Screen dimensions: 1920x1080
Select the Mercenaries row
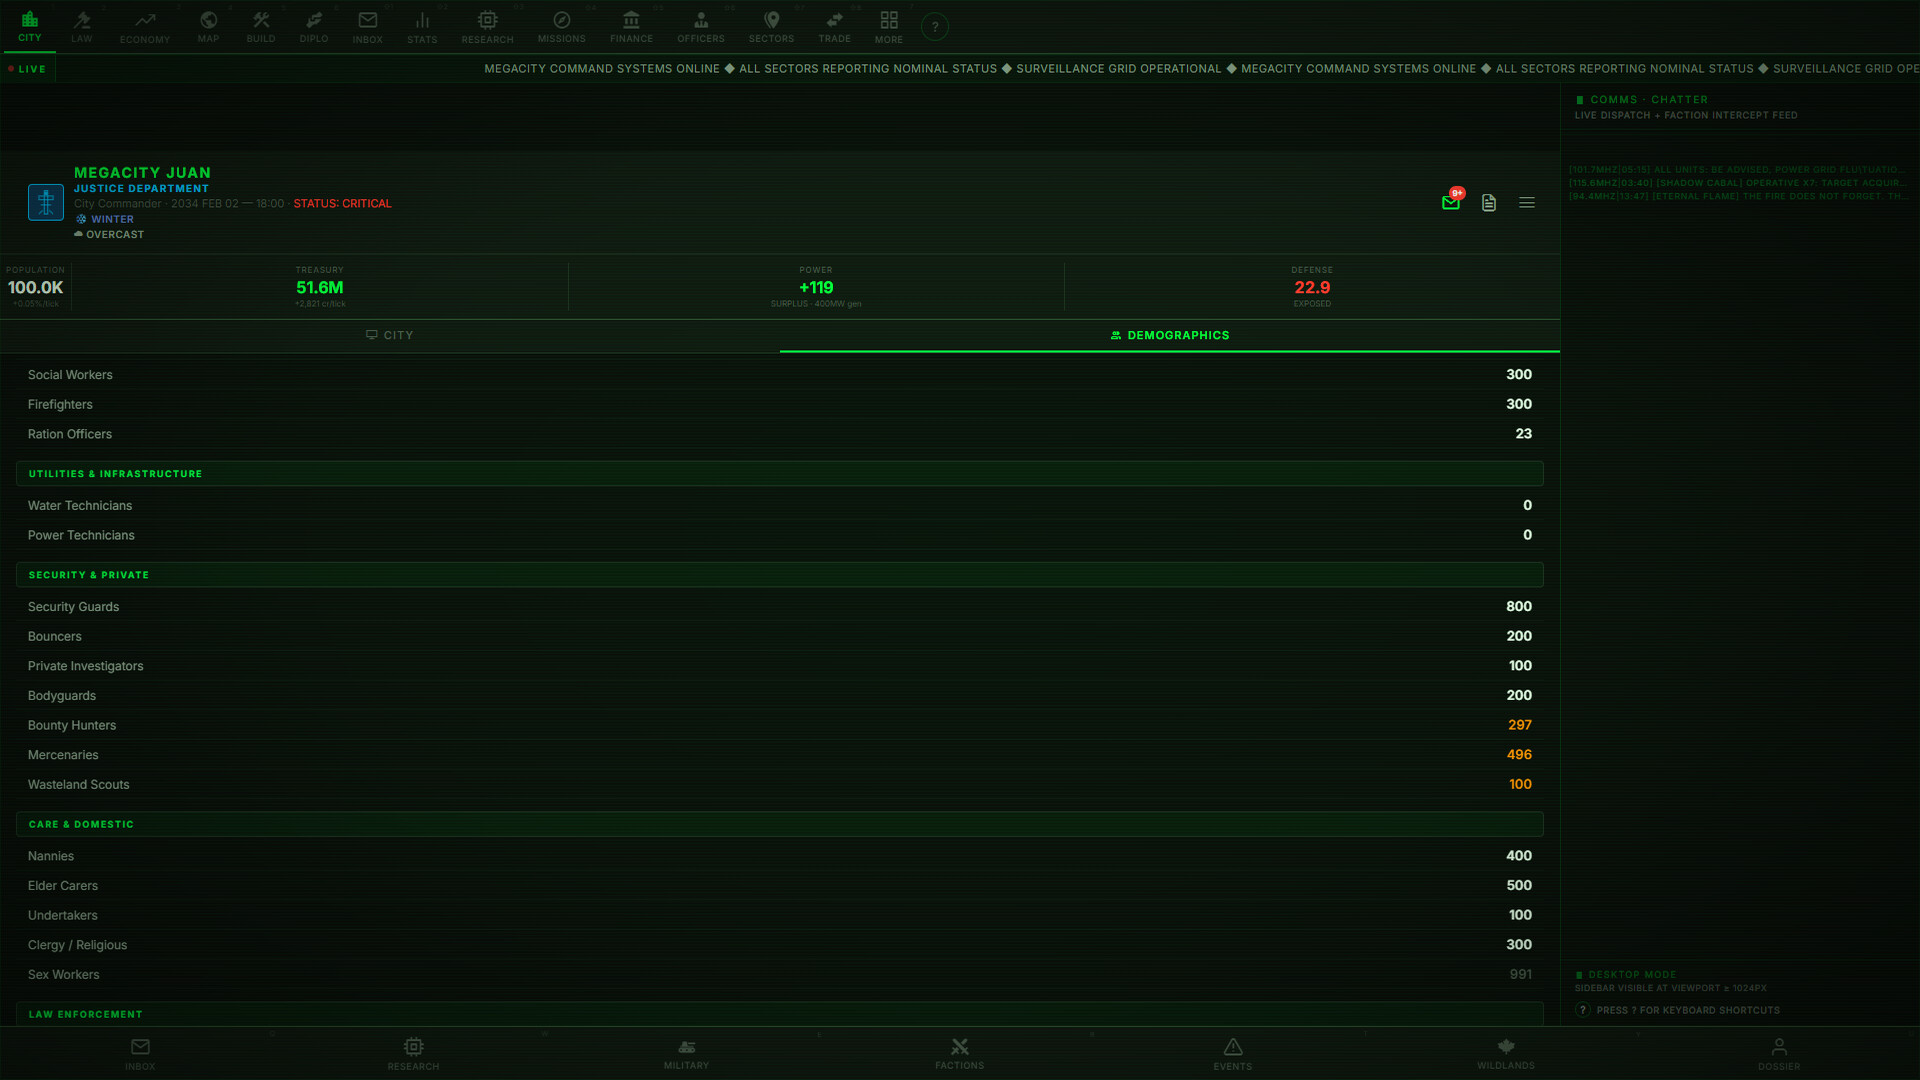tap(780, 755)
